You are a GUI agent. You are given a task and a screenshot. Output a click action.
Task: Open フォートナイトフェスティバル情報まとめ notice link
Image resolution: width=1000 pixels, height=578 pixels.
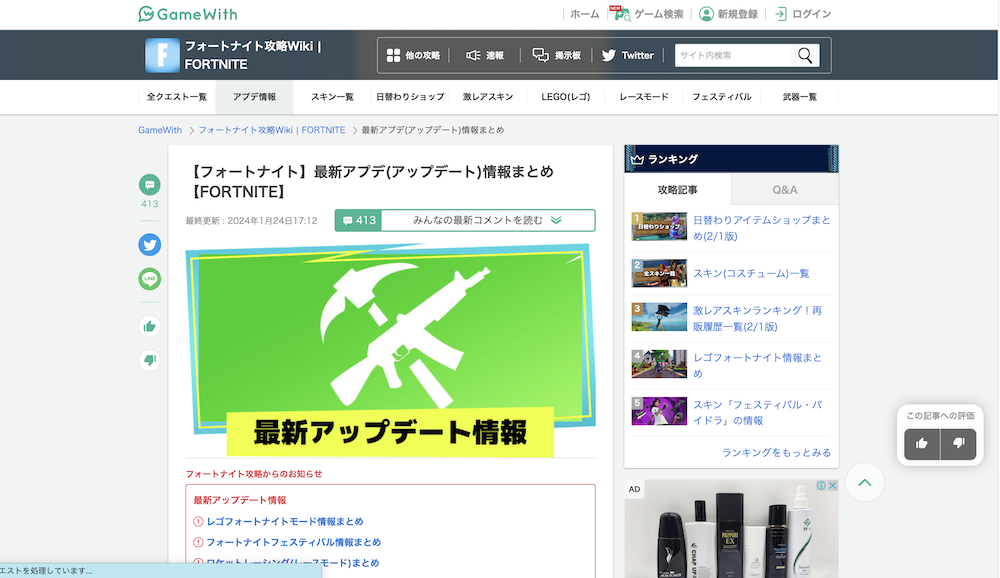click(293, 542)
